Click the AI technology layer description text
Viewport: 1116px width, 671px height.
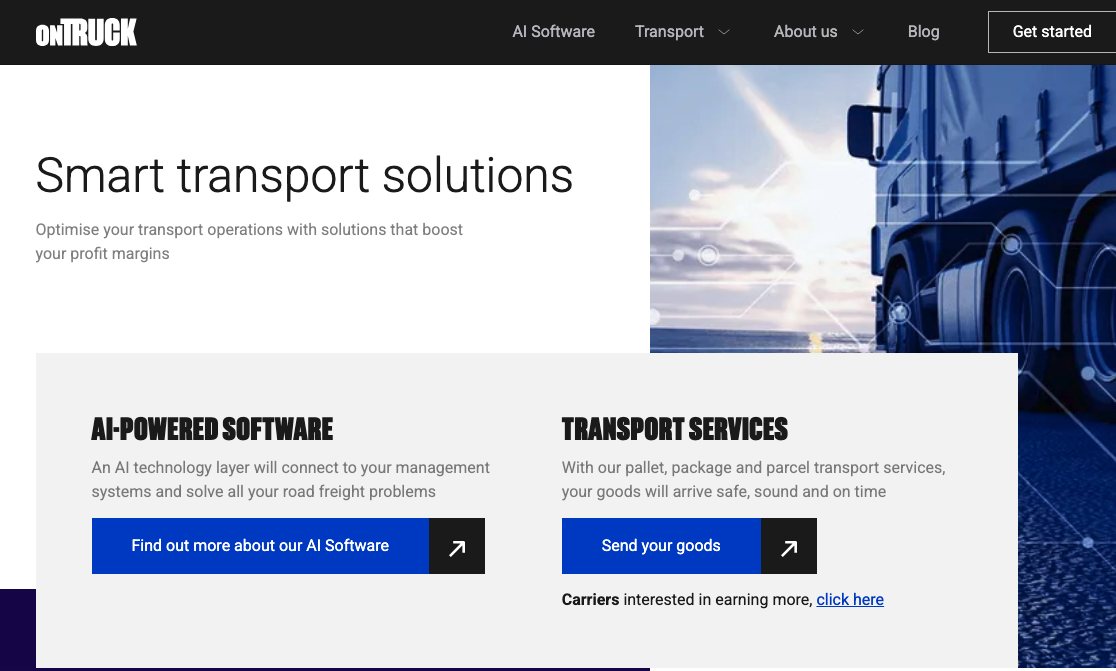click(x=290, y=480)
